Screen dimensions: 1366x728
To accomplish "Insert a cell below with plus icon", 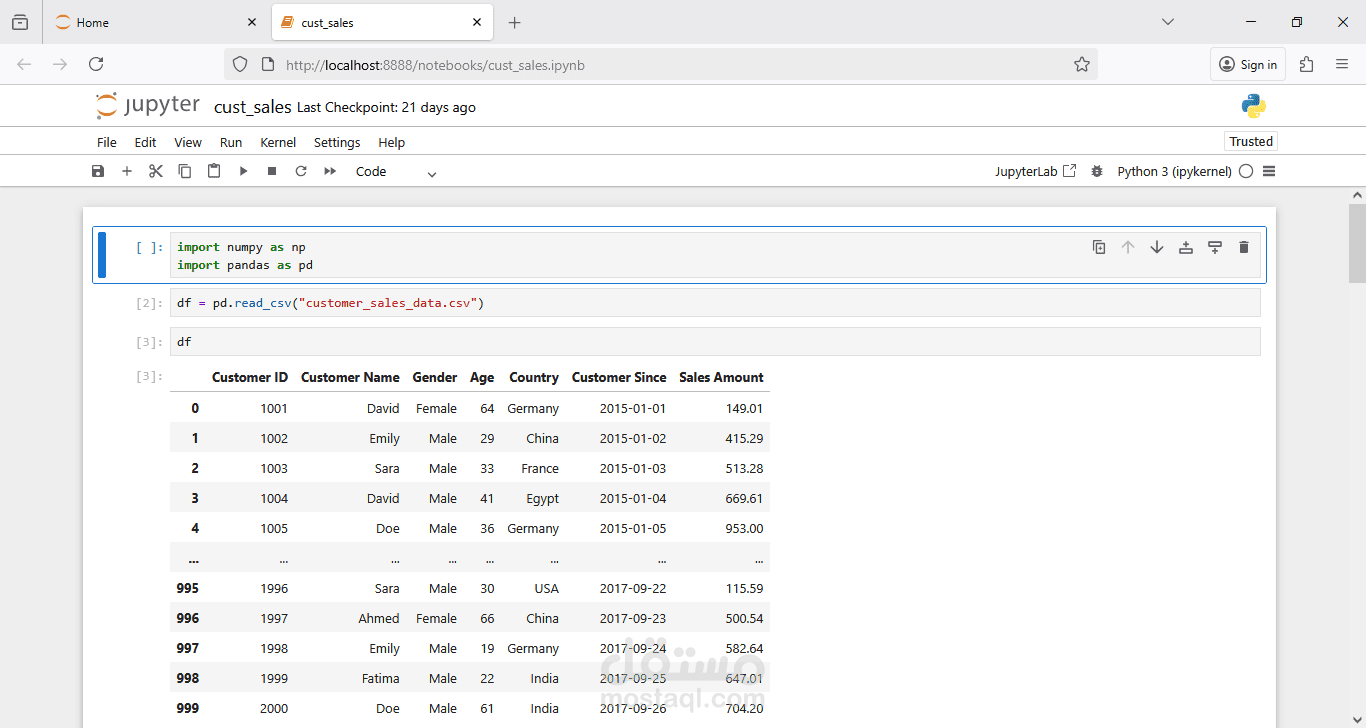I will coord(127,171).
